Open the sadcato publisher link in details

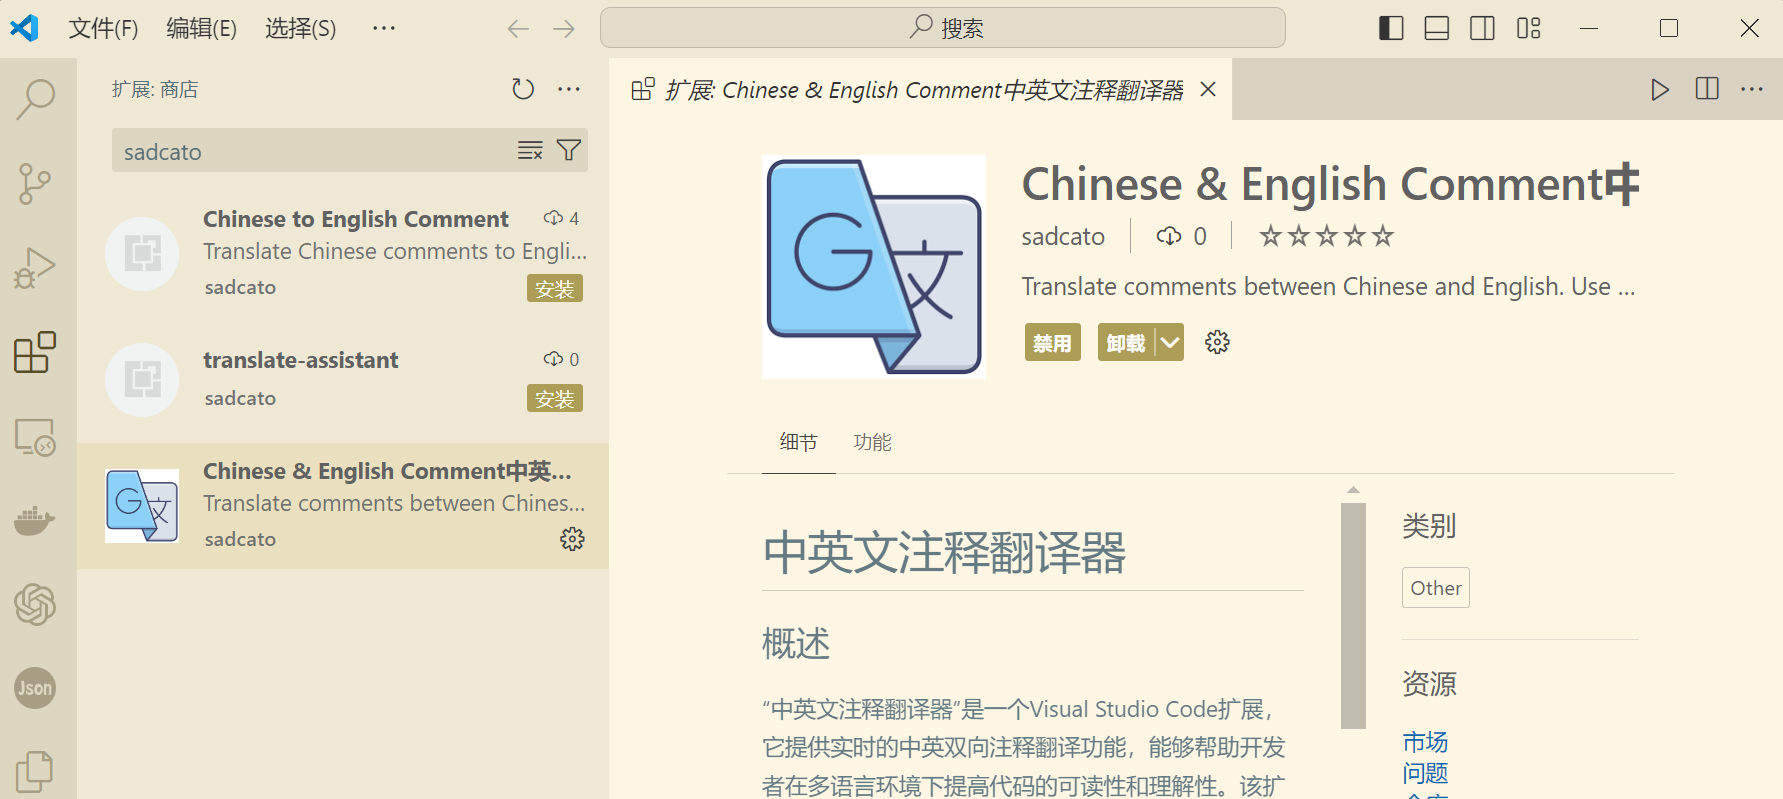pos(1063,236)
